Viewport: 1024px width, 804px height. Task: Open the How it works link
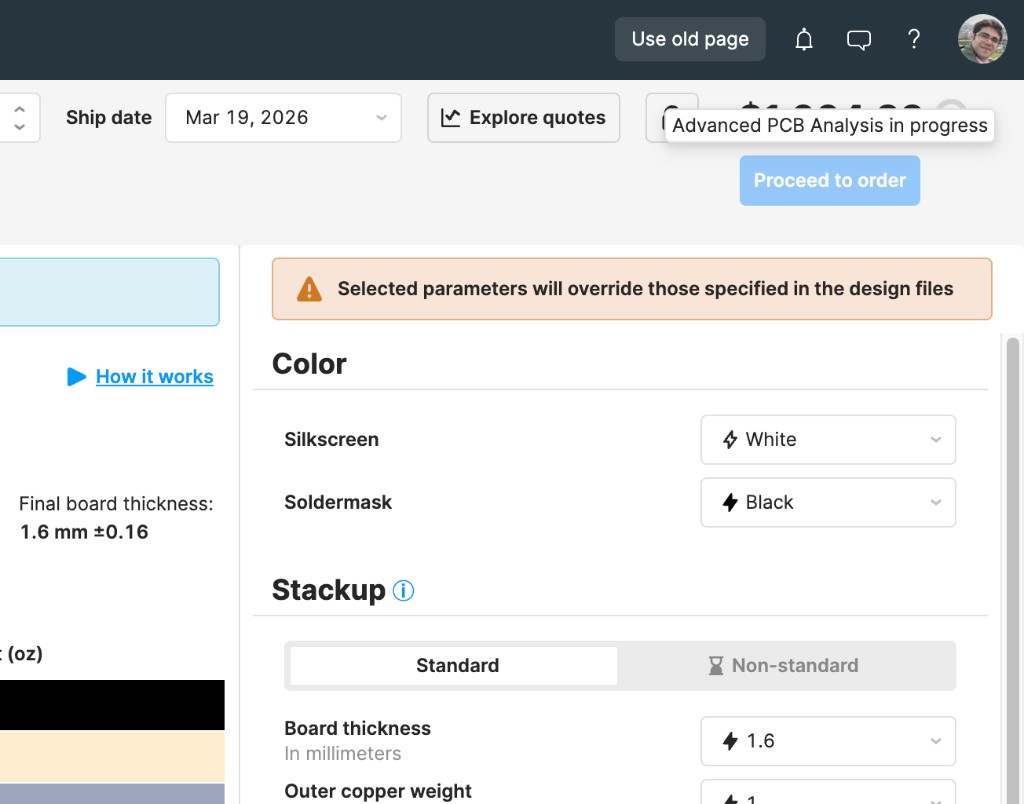154,376
